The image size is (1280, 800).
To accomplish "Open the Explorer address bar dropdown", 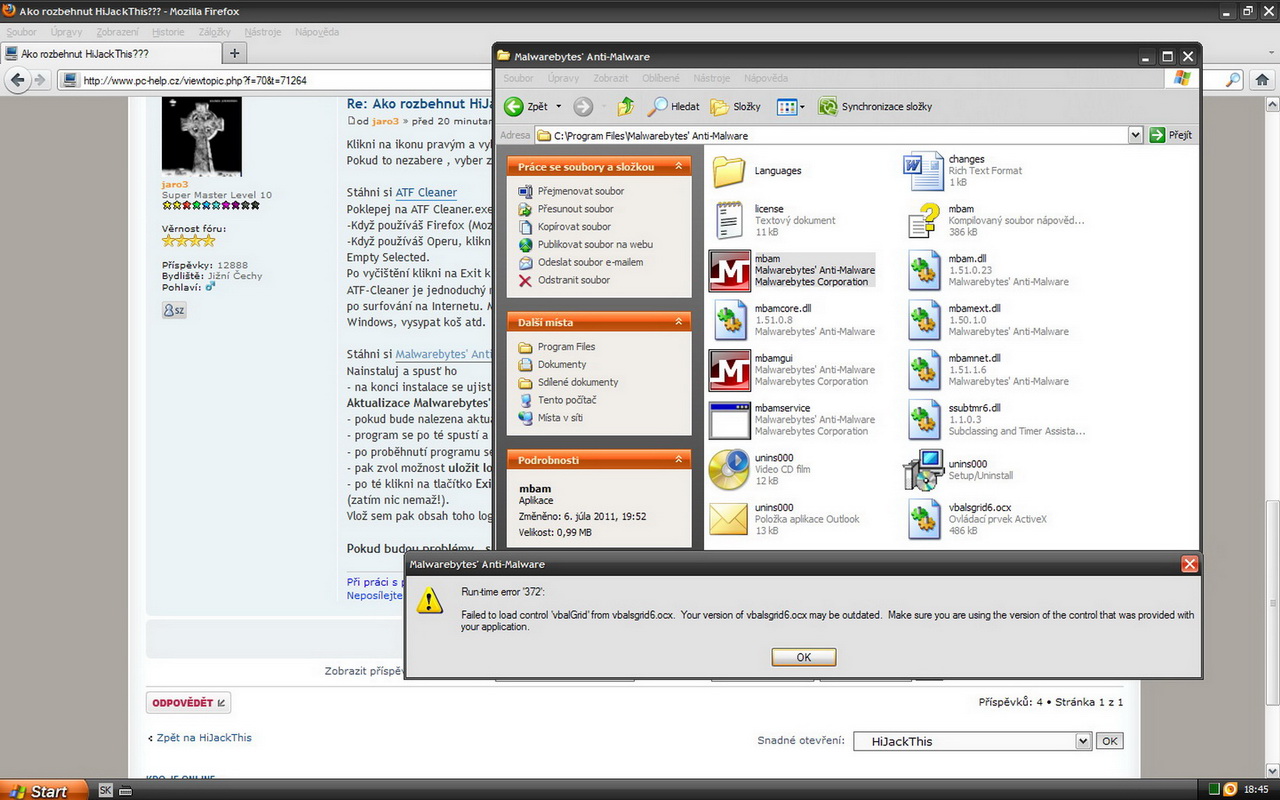I will pos(1135,135).
